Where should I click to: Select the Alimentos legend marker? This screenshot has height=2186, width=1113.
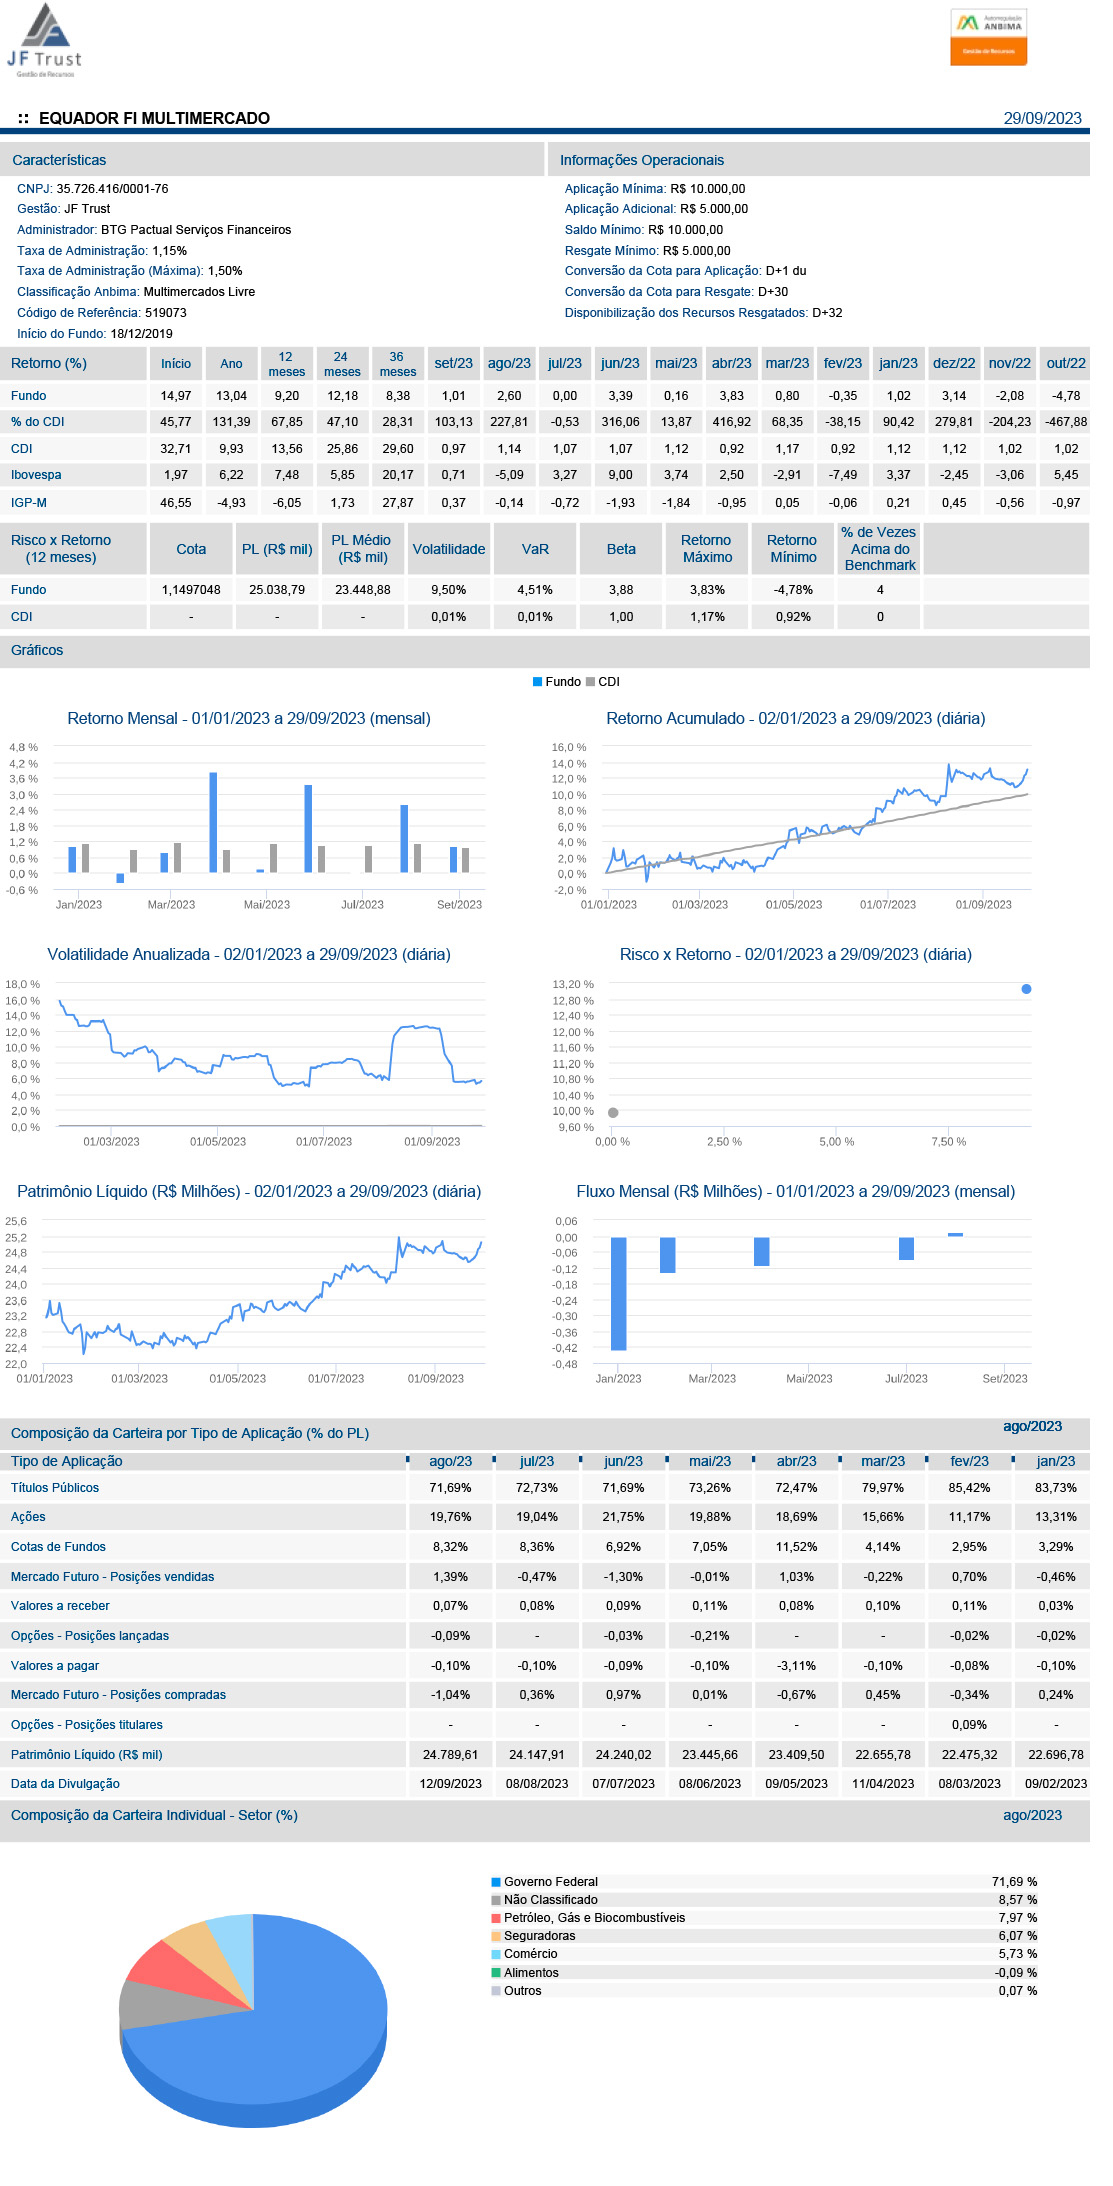pos(496,1973)
